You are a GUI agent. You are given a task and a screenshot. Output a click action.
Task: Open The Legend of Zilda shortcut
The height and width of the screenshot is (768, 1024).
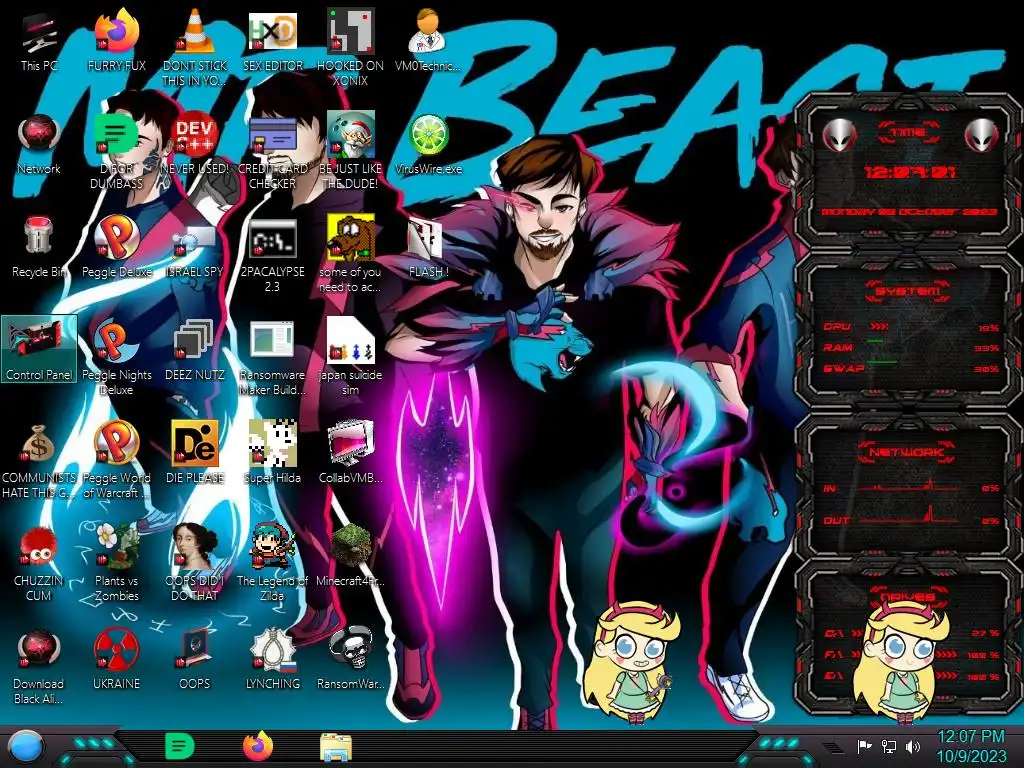click(272, 564)
